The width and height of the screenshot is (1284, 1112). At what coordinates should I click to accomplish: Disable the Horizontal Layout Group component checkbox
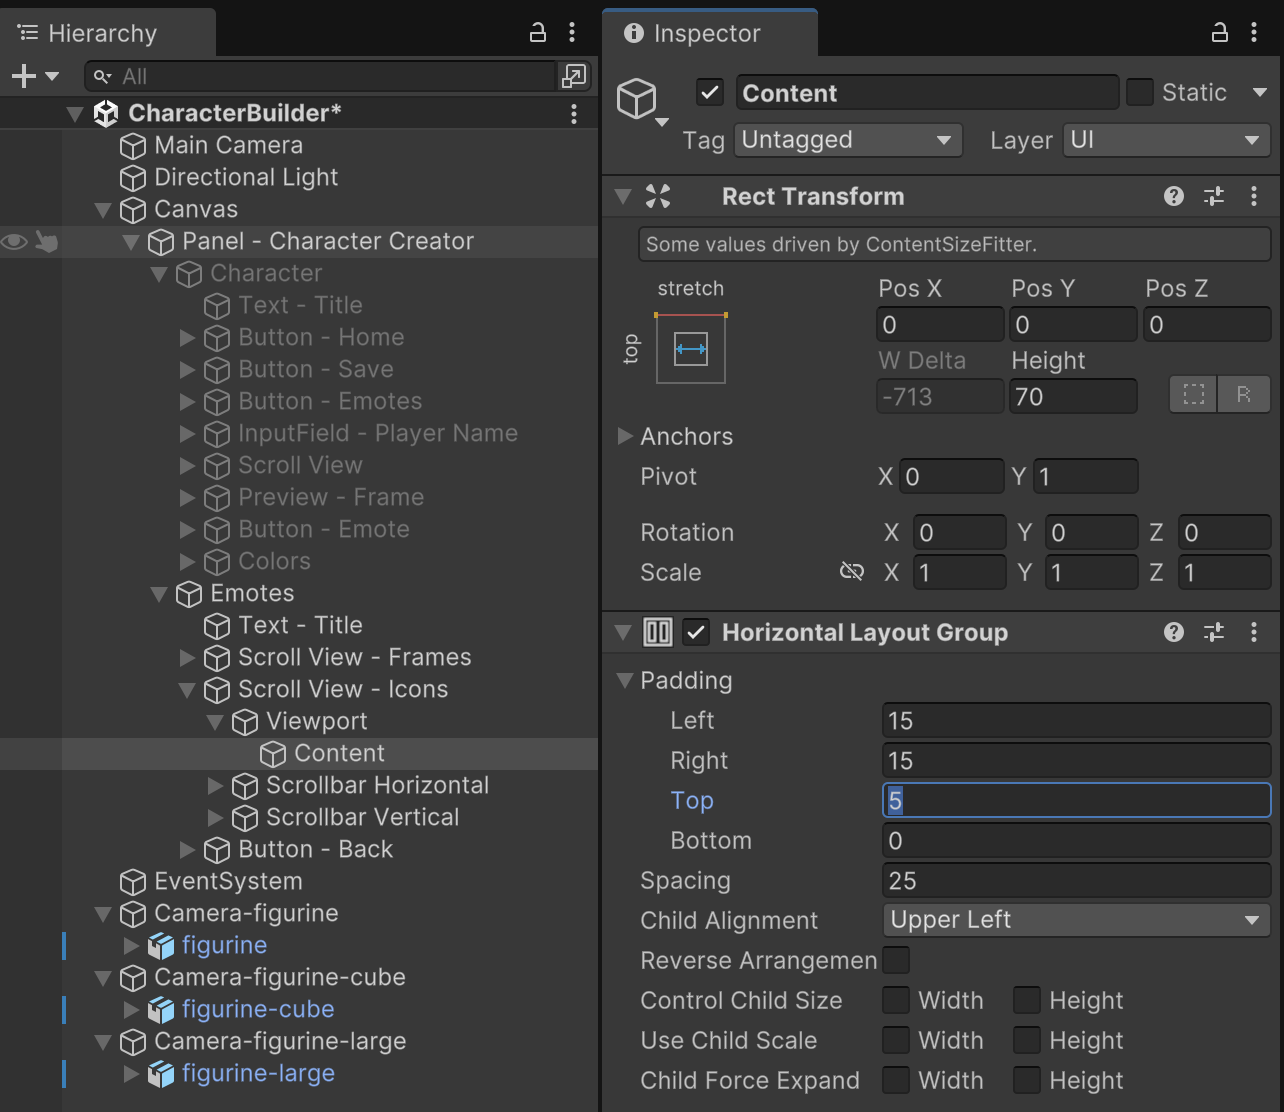tap(696, 632)
